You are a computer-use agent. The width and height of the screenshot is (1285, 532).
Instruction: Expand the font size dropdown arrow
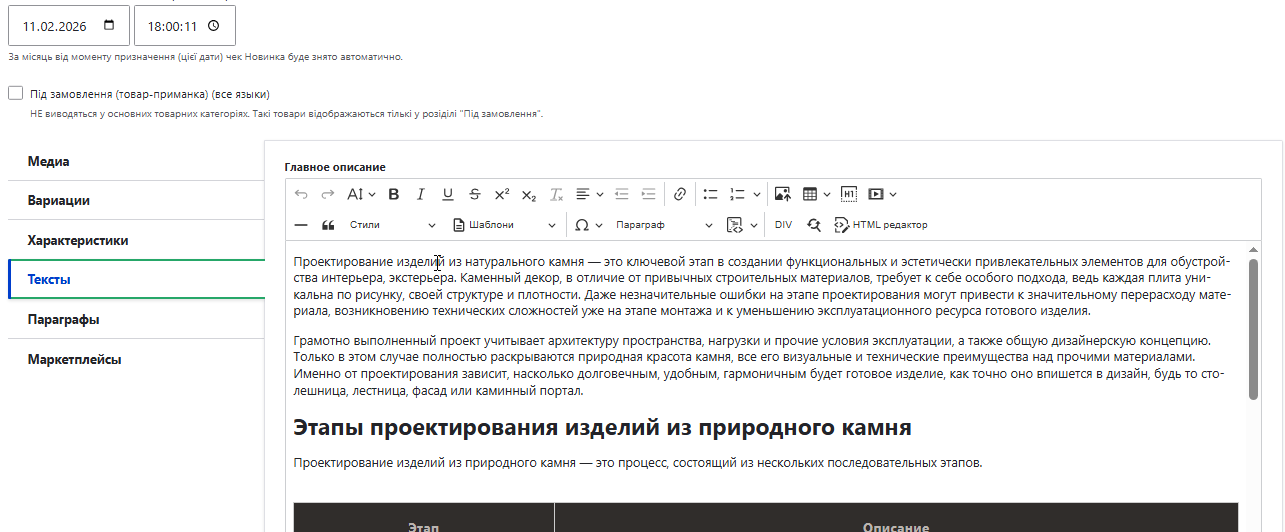click(x=372, y=194)
